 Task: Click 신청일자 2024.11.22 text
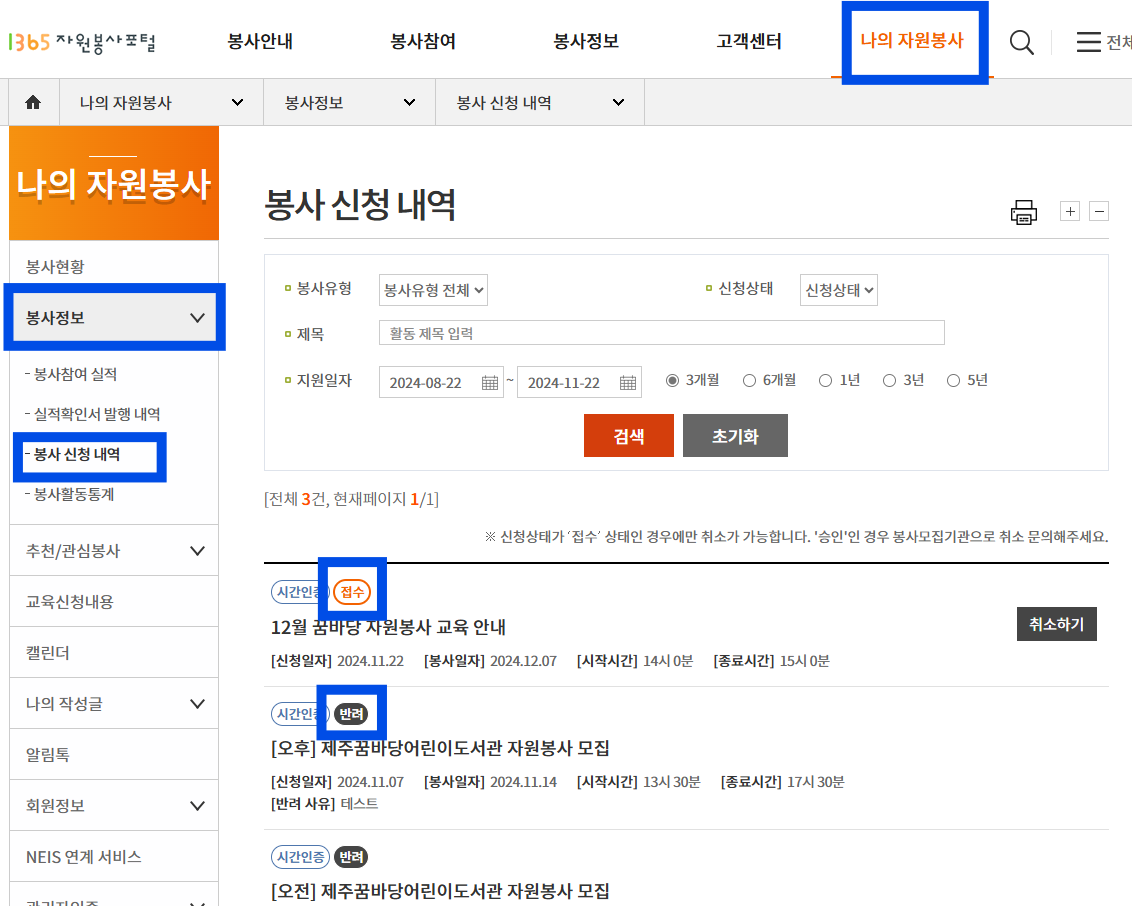point(337,661)
